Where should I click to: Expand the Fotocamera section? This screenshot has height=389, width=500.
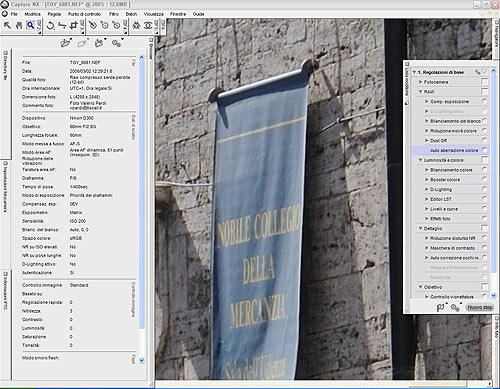(x=420, y=82)
